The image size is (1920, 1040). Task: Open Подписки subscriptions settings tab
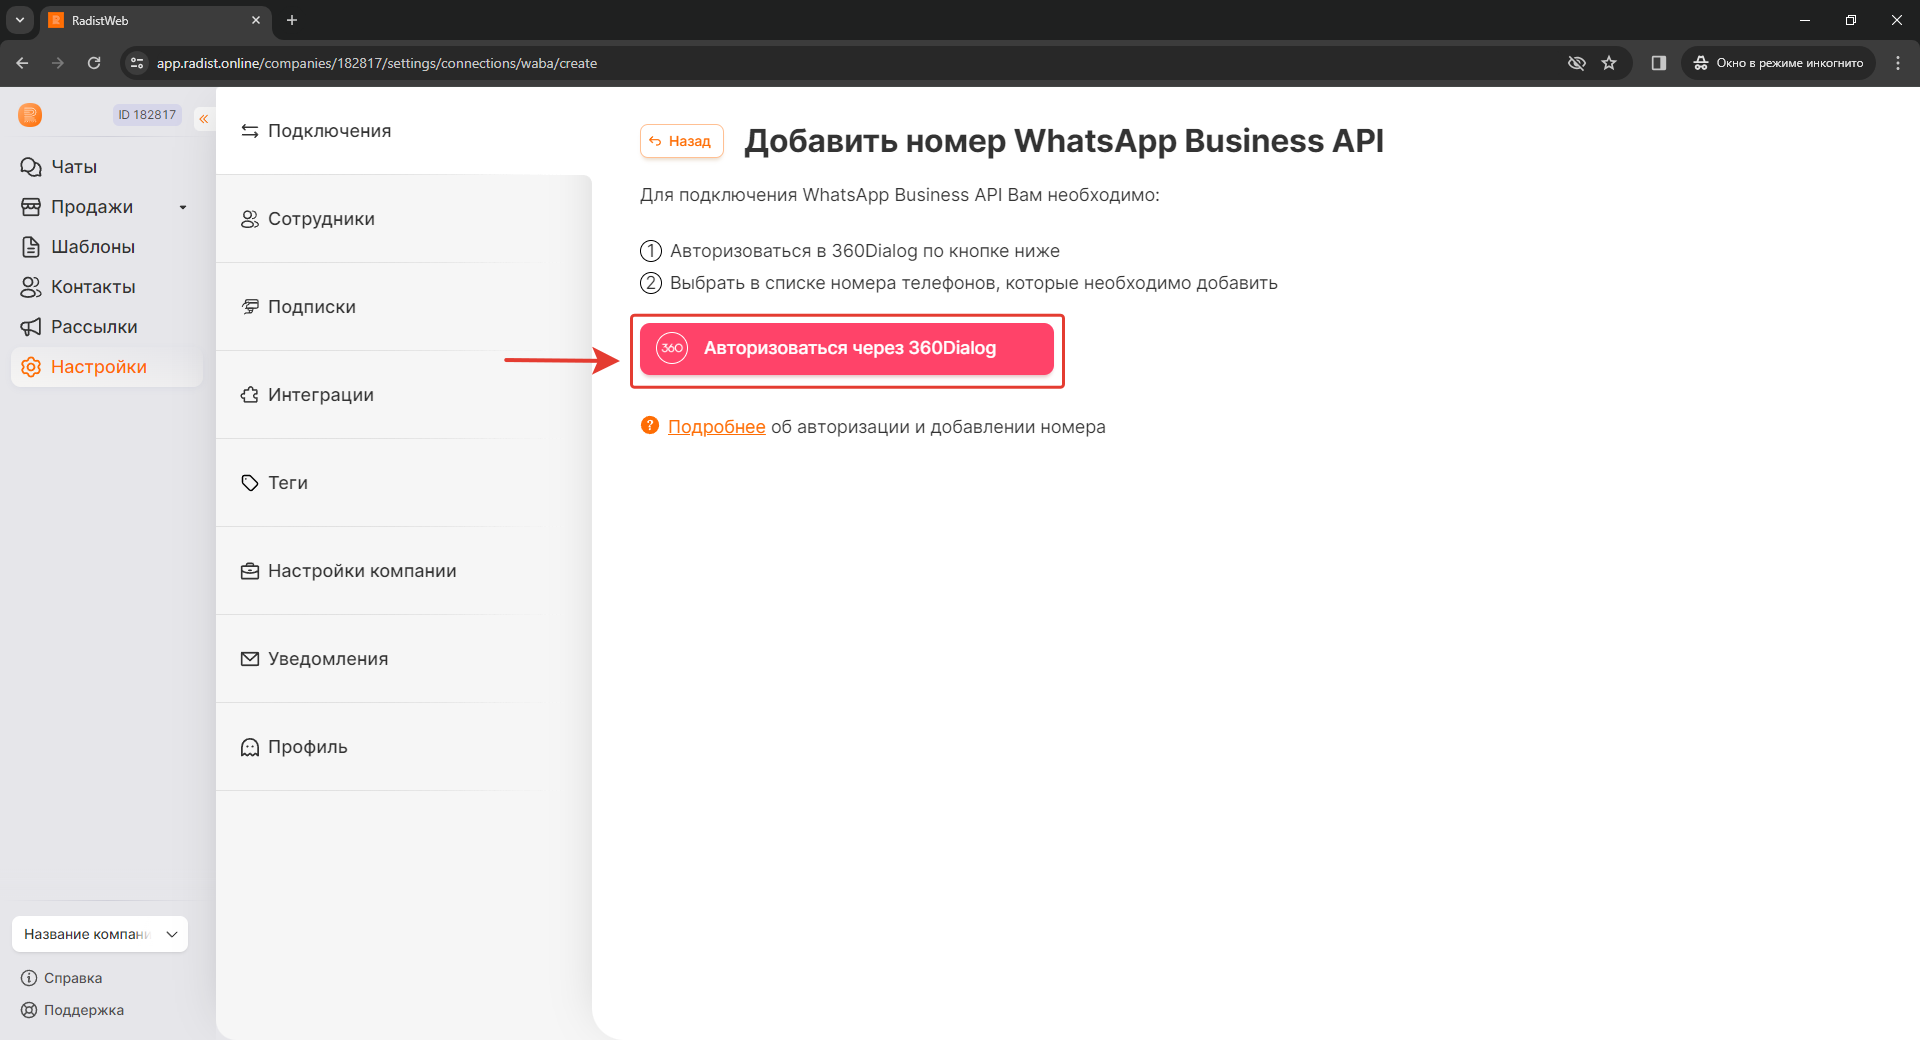point(404,307)
